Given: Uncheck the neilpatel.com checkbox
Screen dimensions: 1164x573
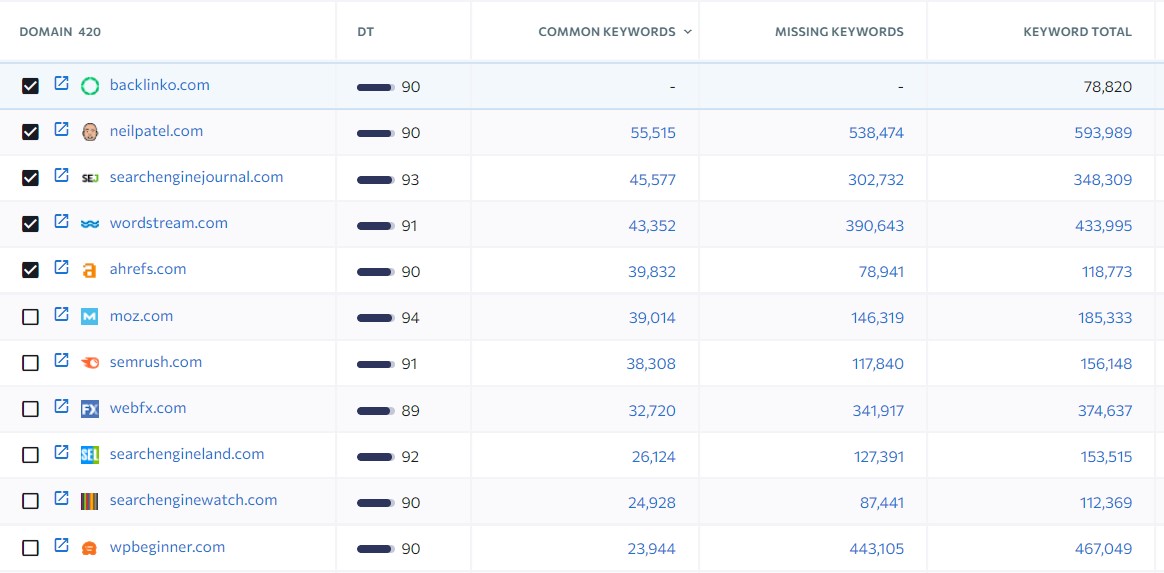Looking at the screenshot, I should tap(30, 132).
